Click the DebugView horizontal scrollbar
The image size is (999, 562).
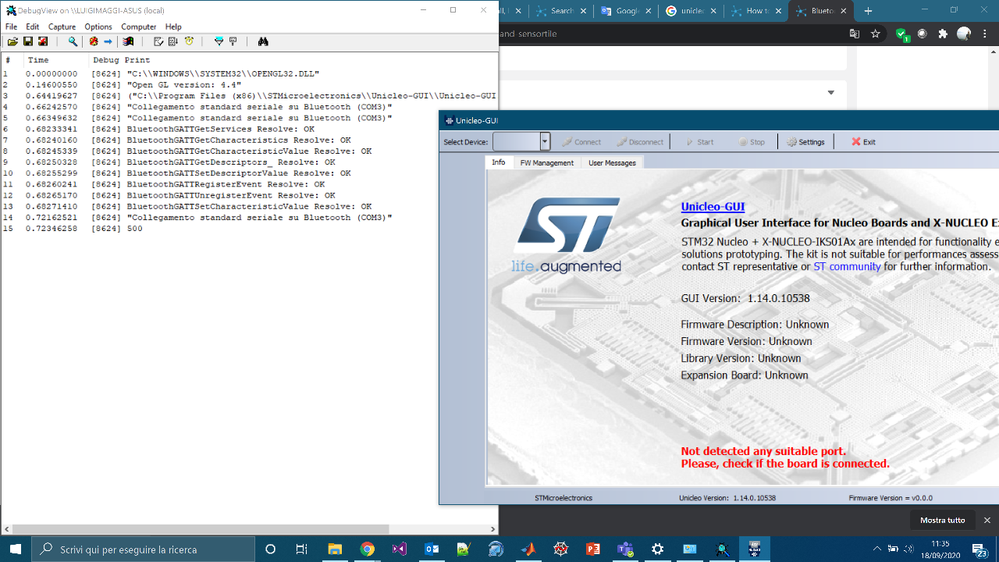click(201, 529)
